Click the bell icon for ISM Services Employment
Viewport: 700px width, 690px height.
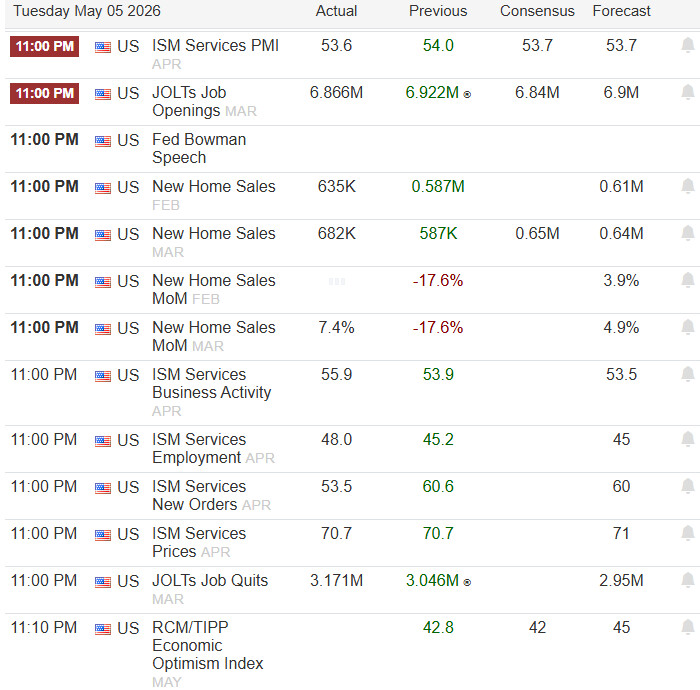click(x=688, y=439)
